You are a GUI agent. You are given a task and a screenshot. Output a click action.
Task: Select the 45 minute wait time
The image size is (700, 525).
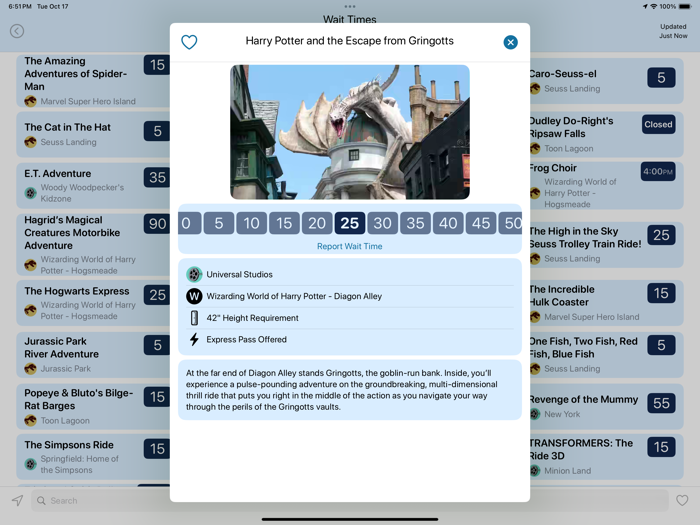481,223
